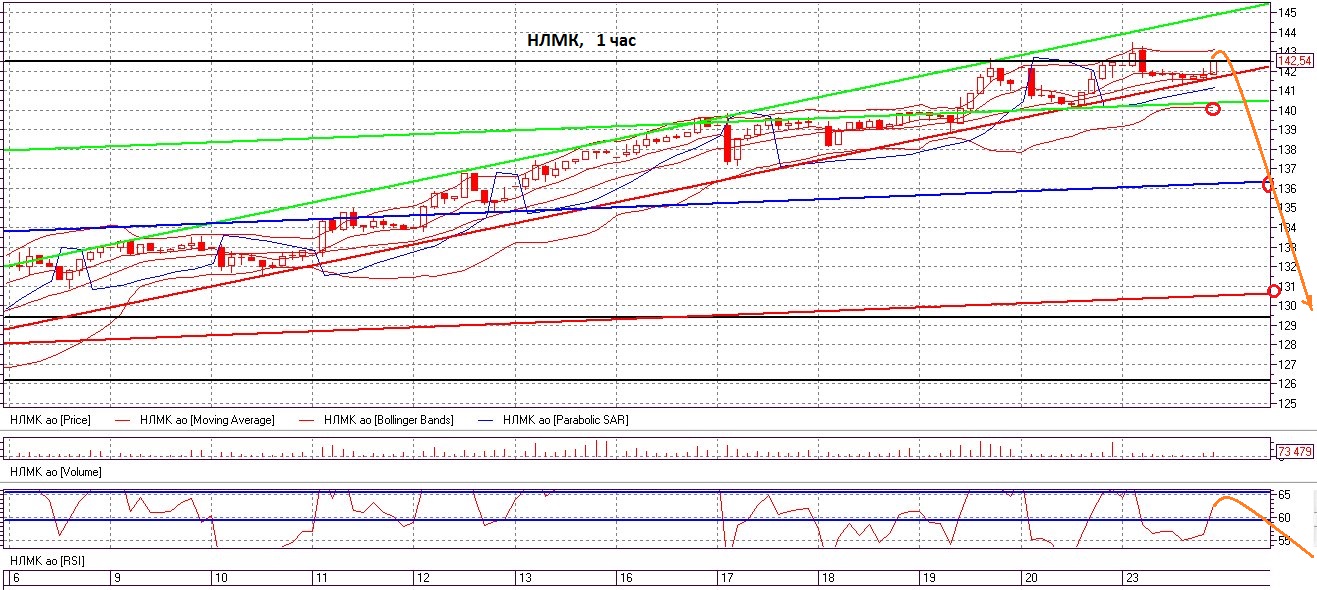Click date label 18 on time axis
Screen dimensions: 1317x590
827,579
